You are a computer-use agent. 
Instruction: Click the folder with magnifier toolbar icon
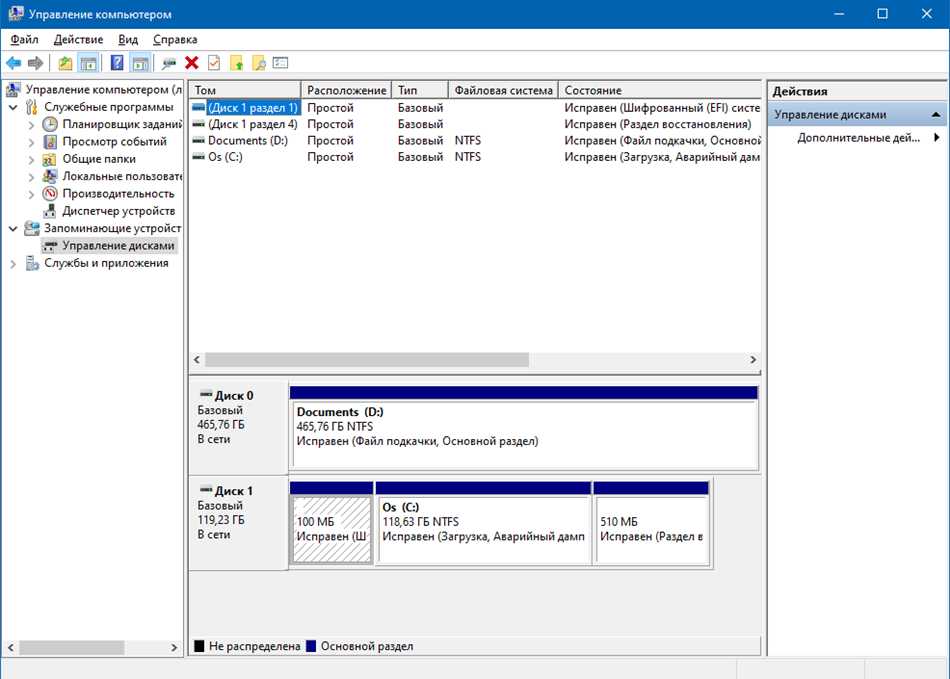258,63
